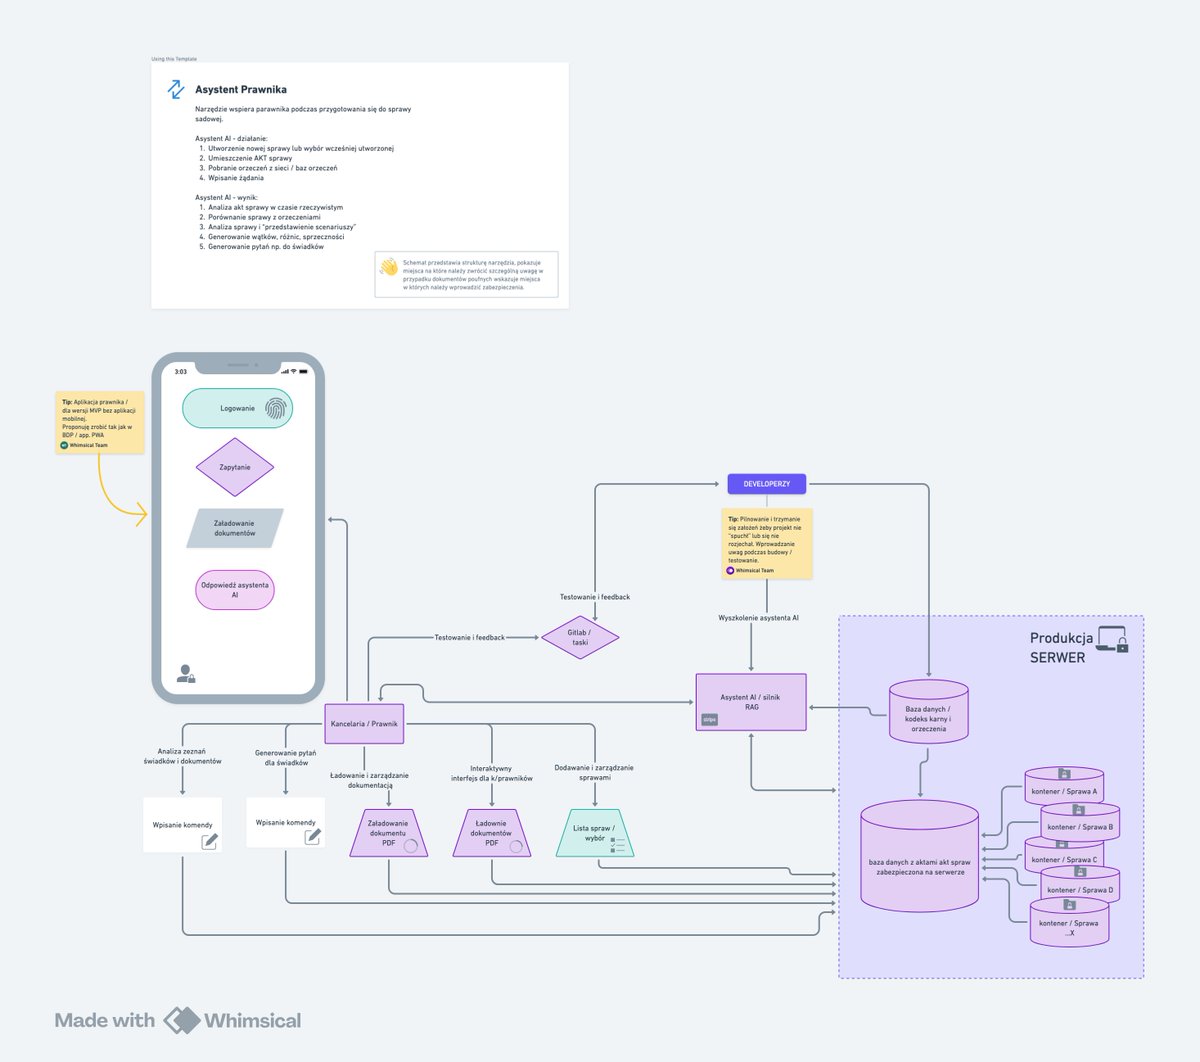This screenshot has height=1062, width=1200.
Task: Click the locked folder icon on kontener Sprawa B
Action: [x=1078, y=809]
